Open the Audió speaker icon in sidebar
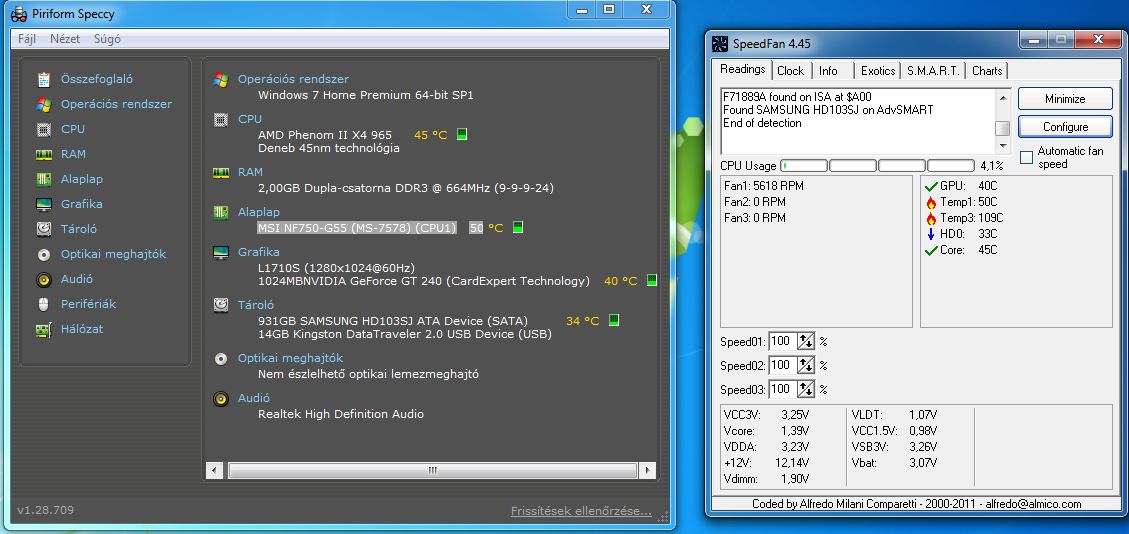 coord(44,279)
